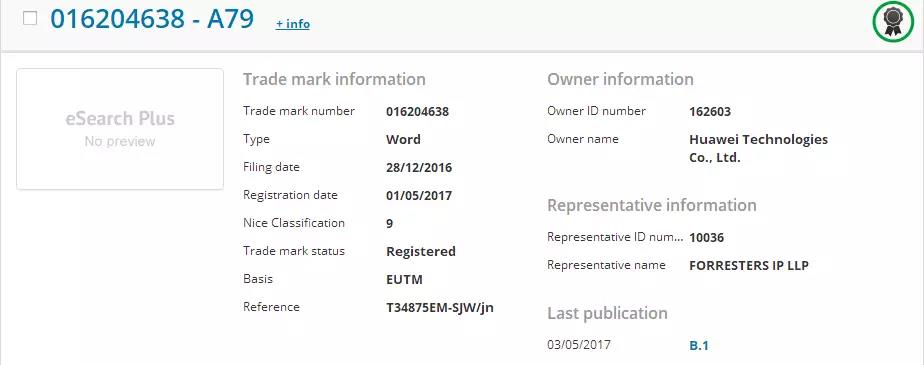Click the green registered certificate ribbon icon
The height and width of the screenshot is (365, 924).
point(892,23)
